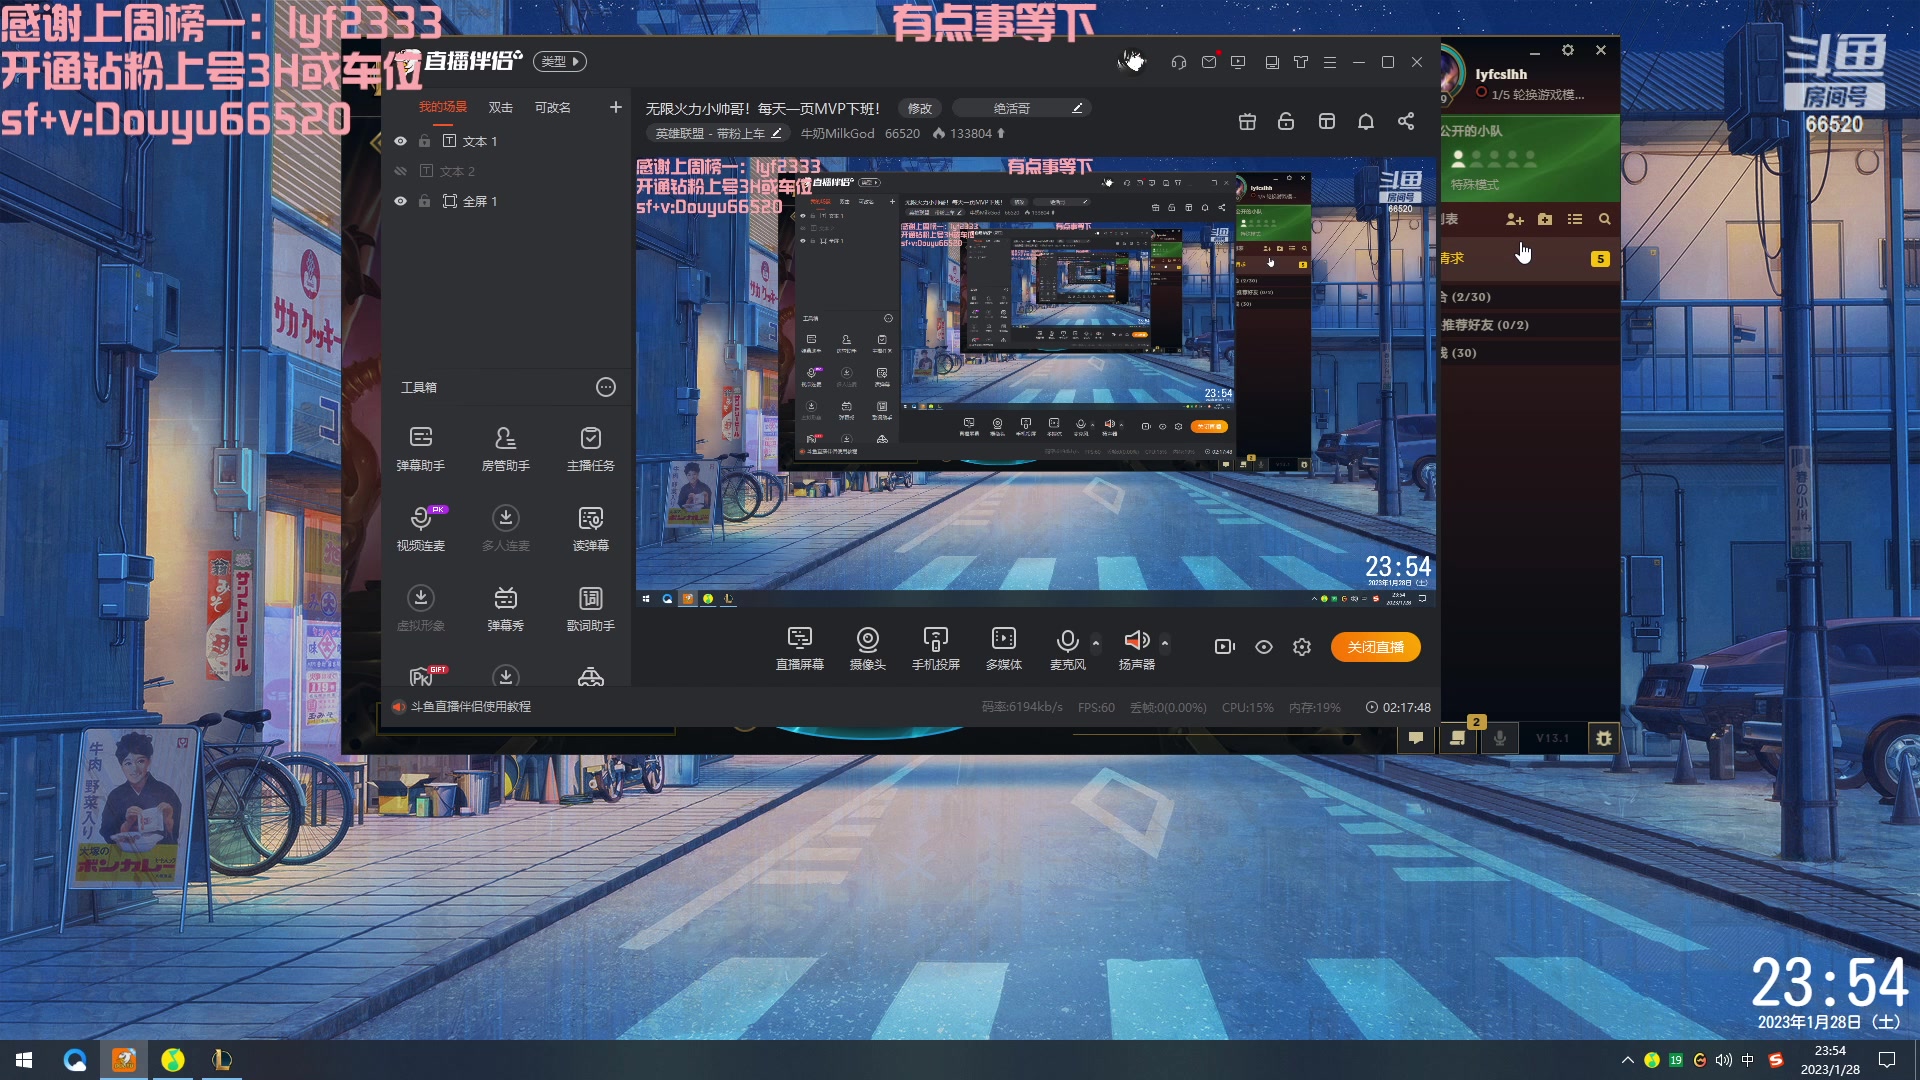1920x1080 pixels.
Task: Expand the 工具箱 more options button
Action: pyautogui.click(x=606, y=387)
